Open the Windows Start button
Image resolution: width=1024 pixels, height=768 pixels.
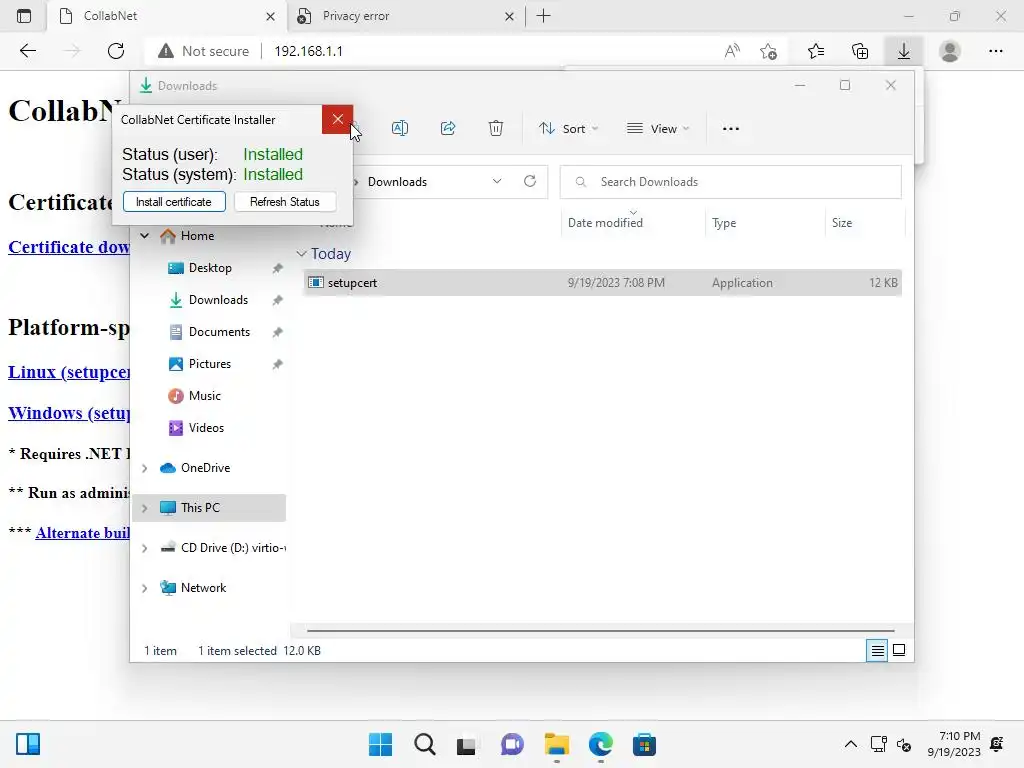click(x=380, y=744)
